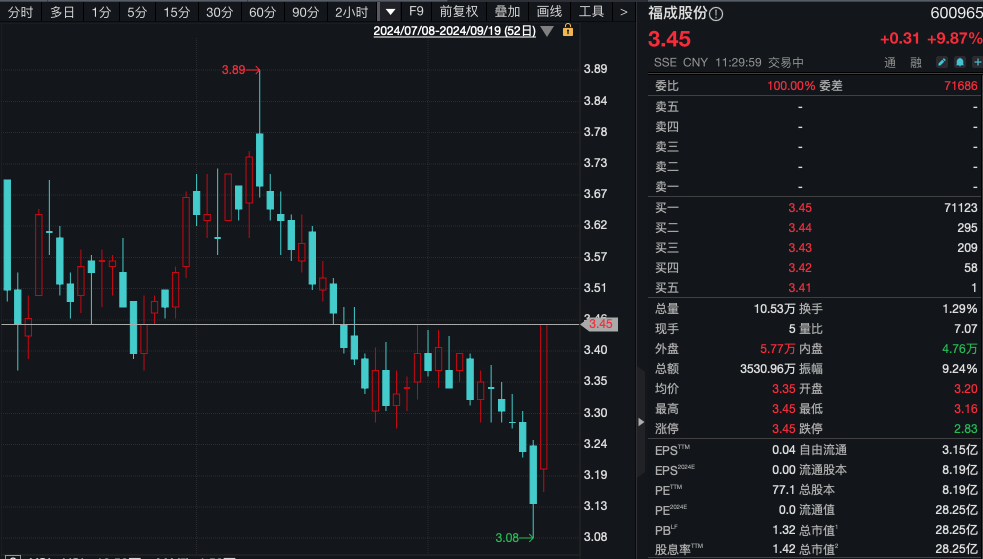Click the info icon next to 福成股份

(716, 14)
